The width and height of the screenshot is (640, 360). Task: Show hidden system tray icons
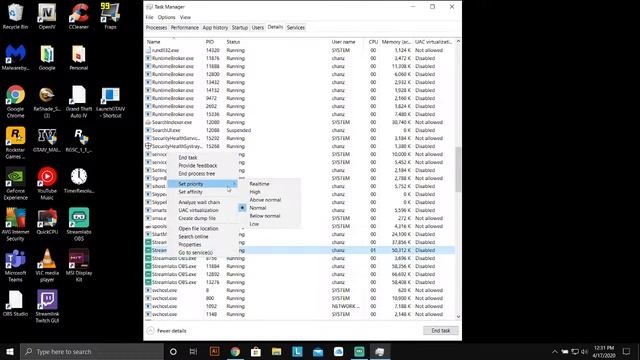click(x=554, y=351)
